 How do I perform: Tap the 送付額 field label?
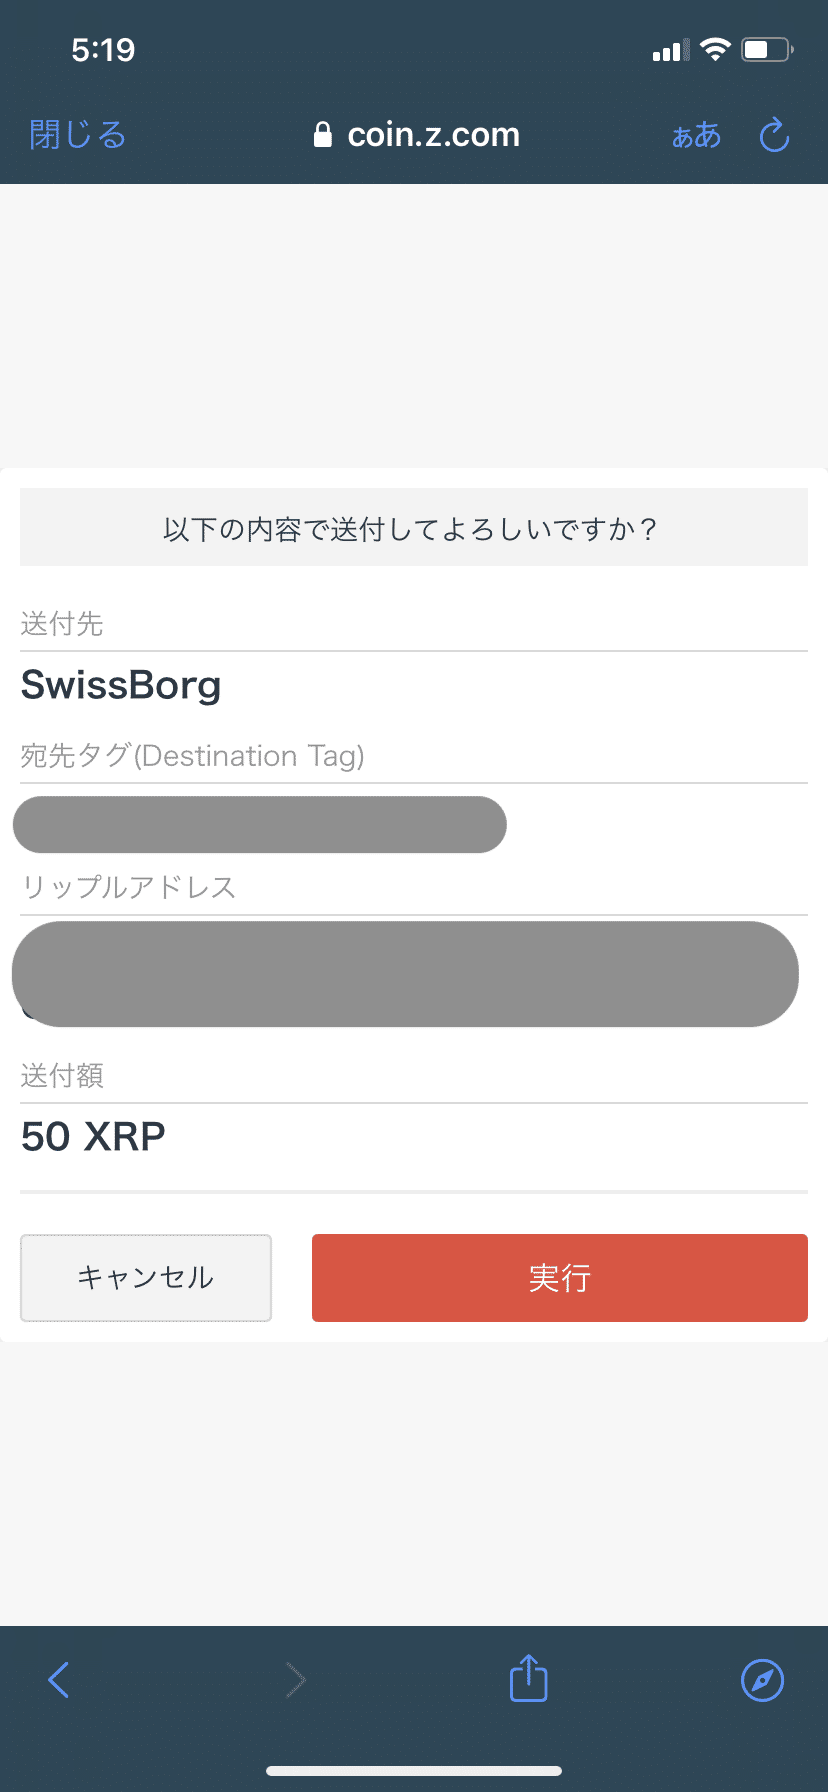tap(61, 1075)
